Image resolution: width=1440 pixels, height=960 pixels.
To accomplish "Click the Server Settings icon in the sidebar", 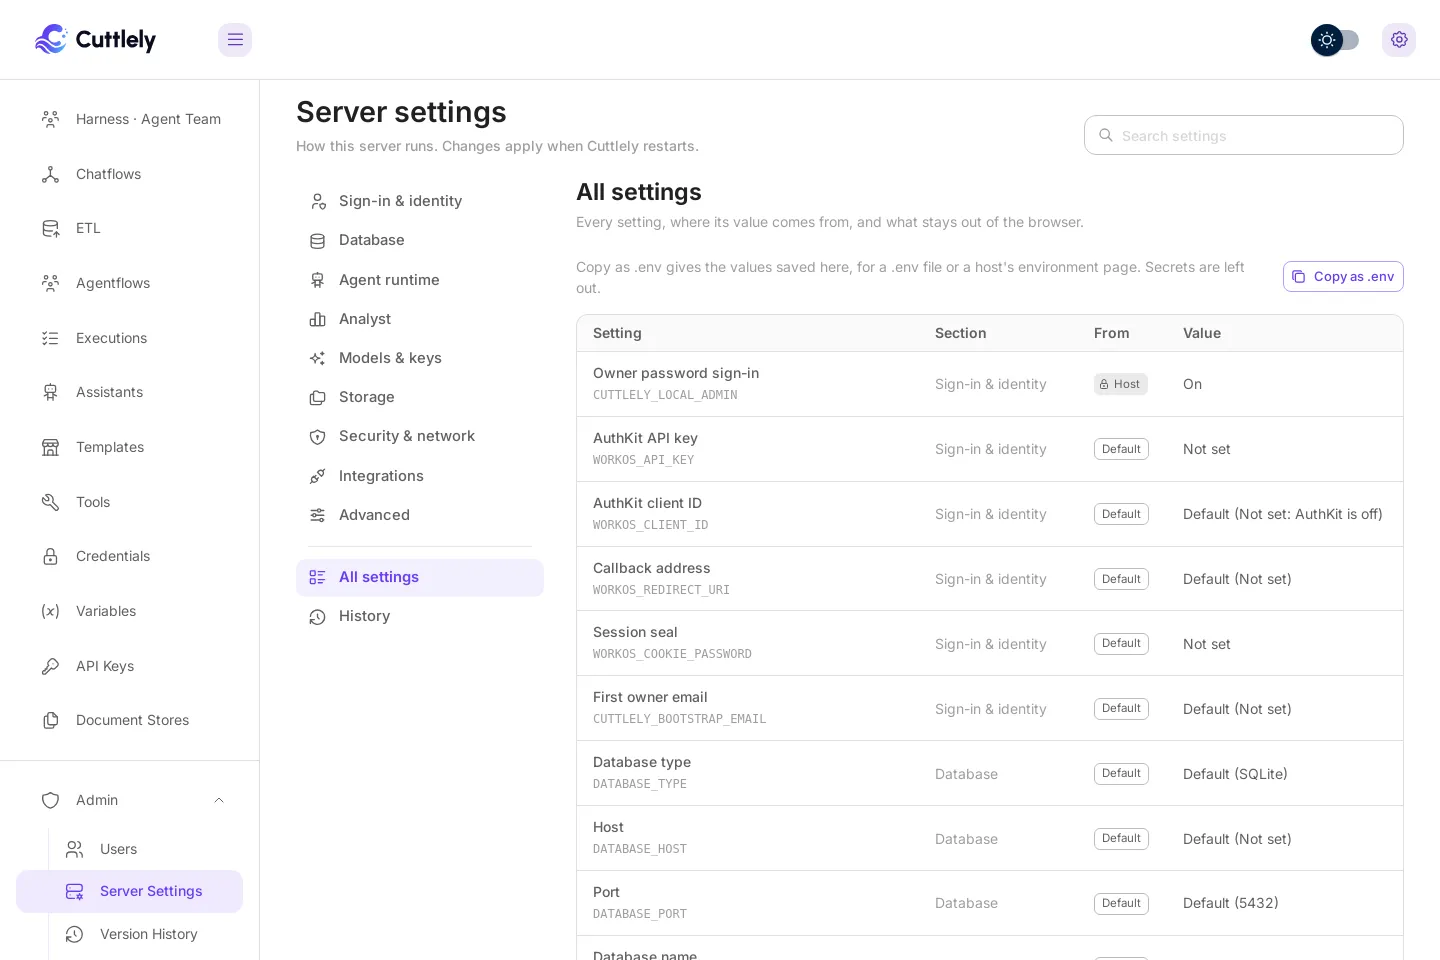I will (74, 891).
